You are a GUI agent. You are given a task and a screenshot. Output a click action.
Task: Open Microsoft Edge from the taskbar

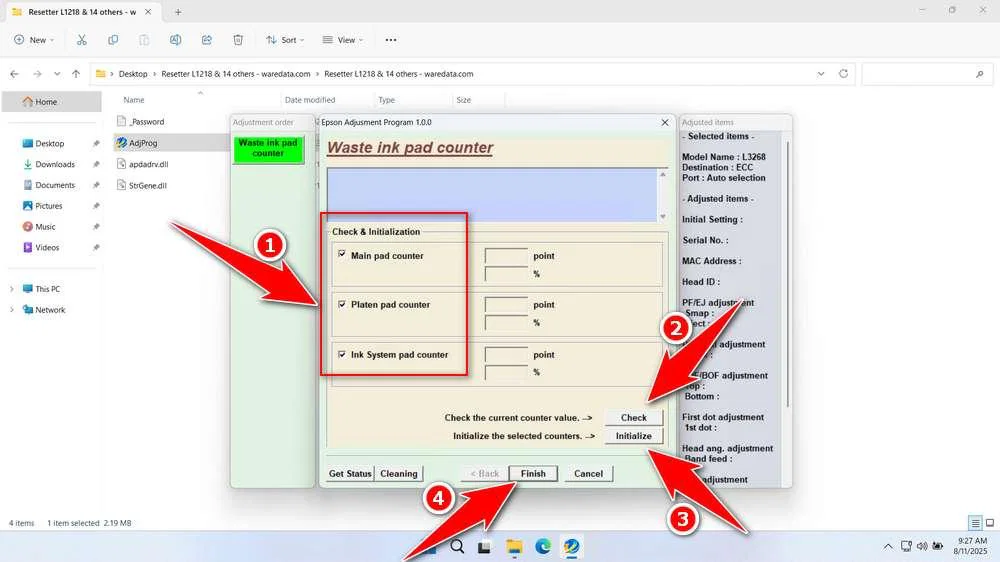542,546
